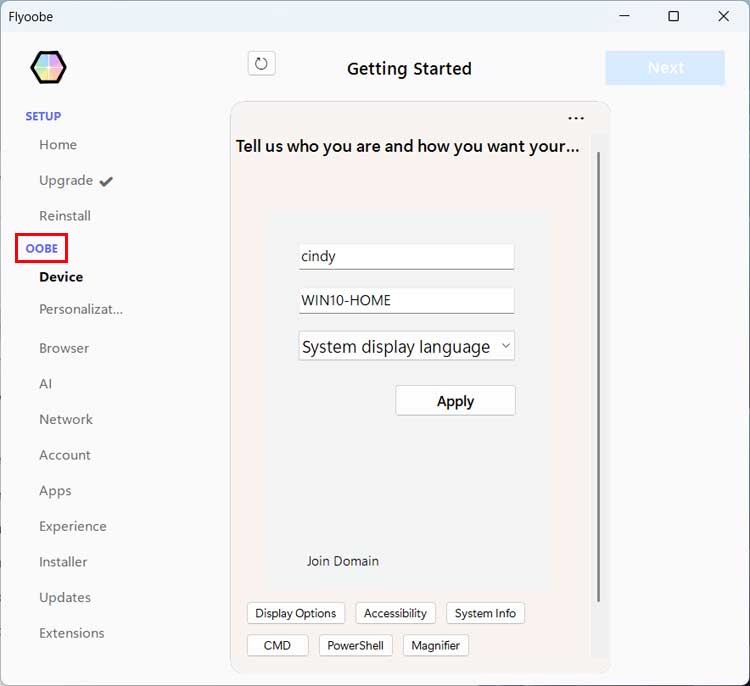Screen dimensions: 750x686
Task: Click inside the cindy username field
Action: coord(406,256)
